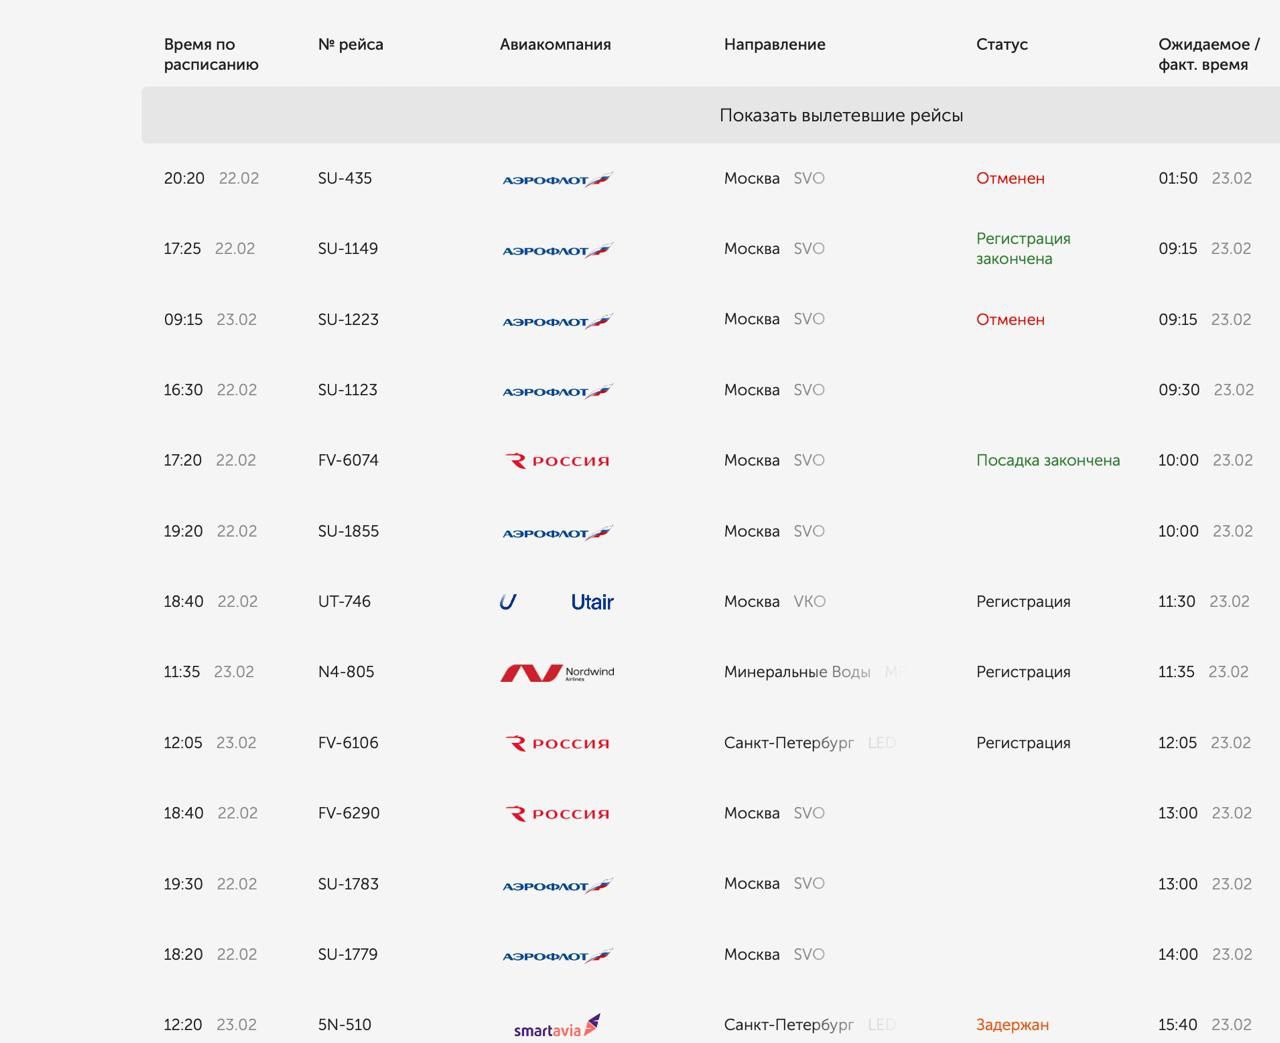Expand the 'Показать вылетевшие рейсы' bar
The width and height of the screenshot is (1280, 1043).
(840, 115)
